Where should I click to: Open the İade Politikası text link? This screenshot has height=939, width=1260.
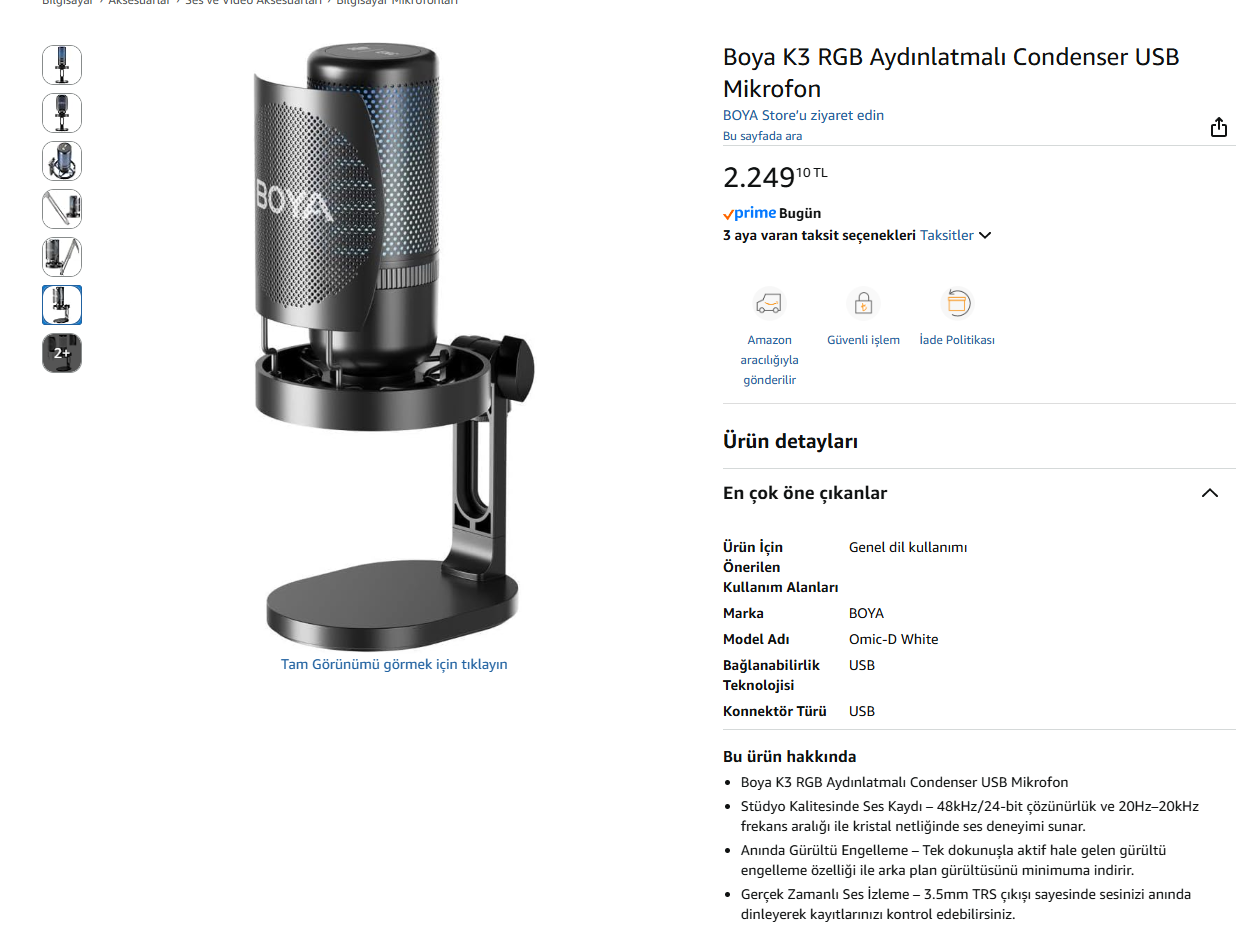[x=957, y=340]
